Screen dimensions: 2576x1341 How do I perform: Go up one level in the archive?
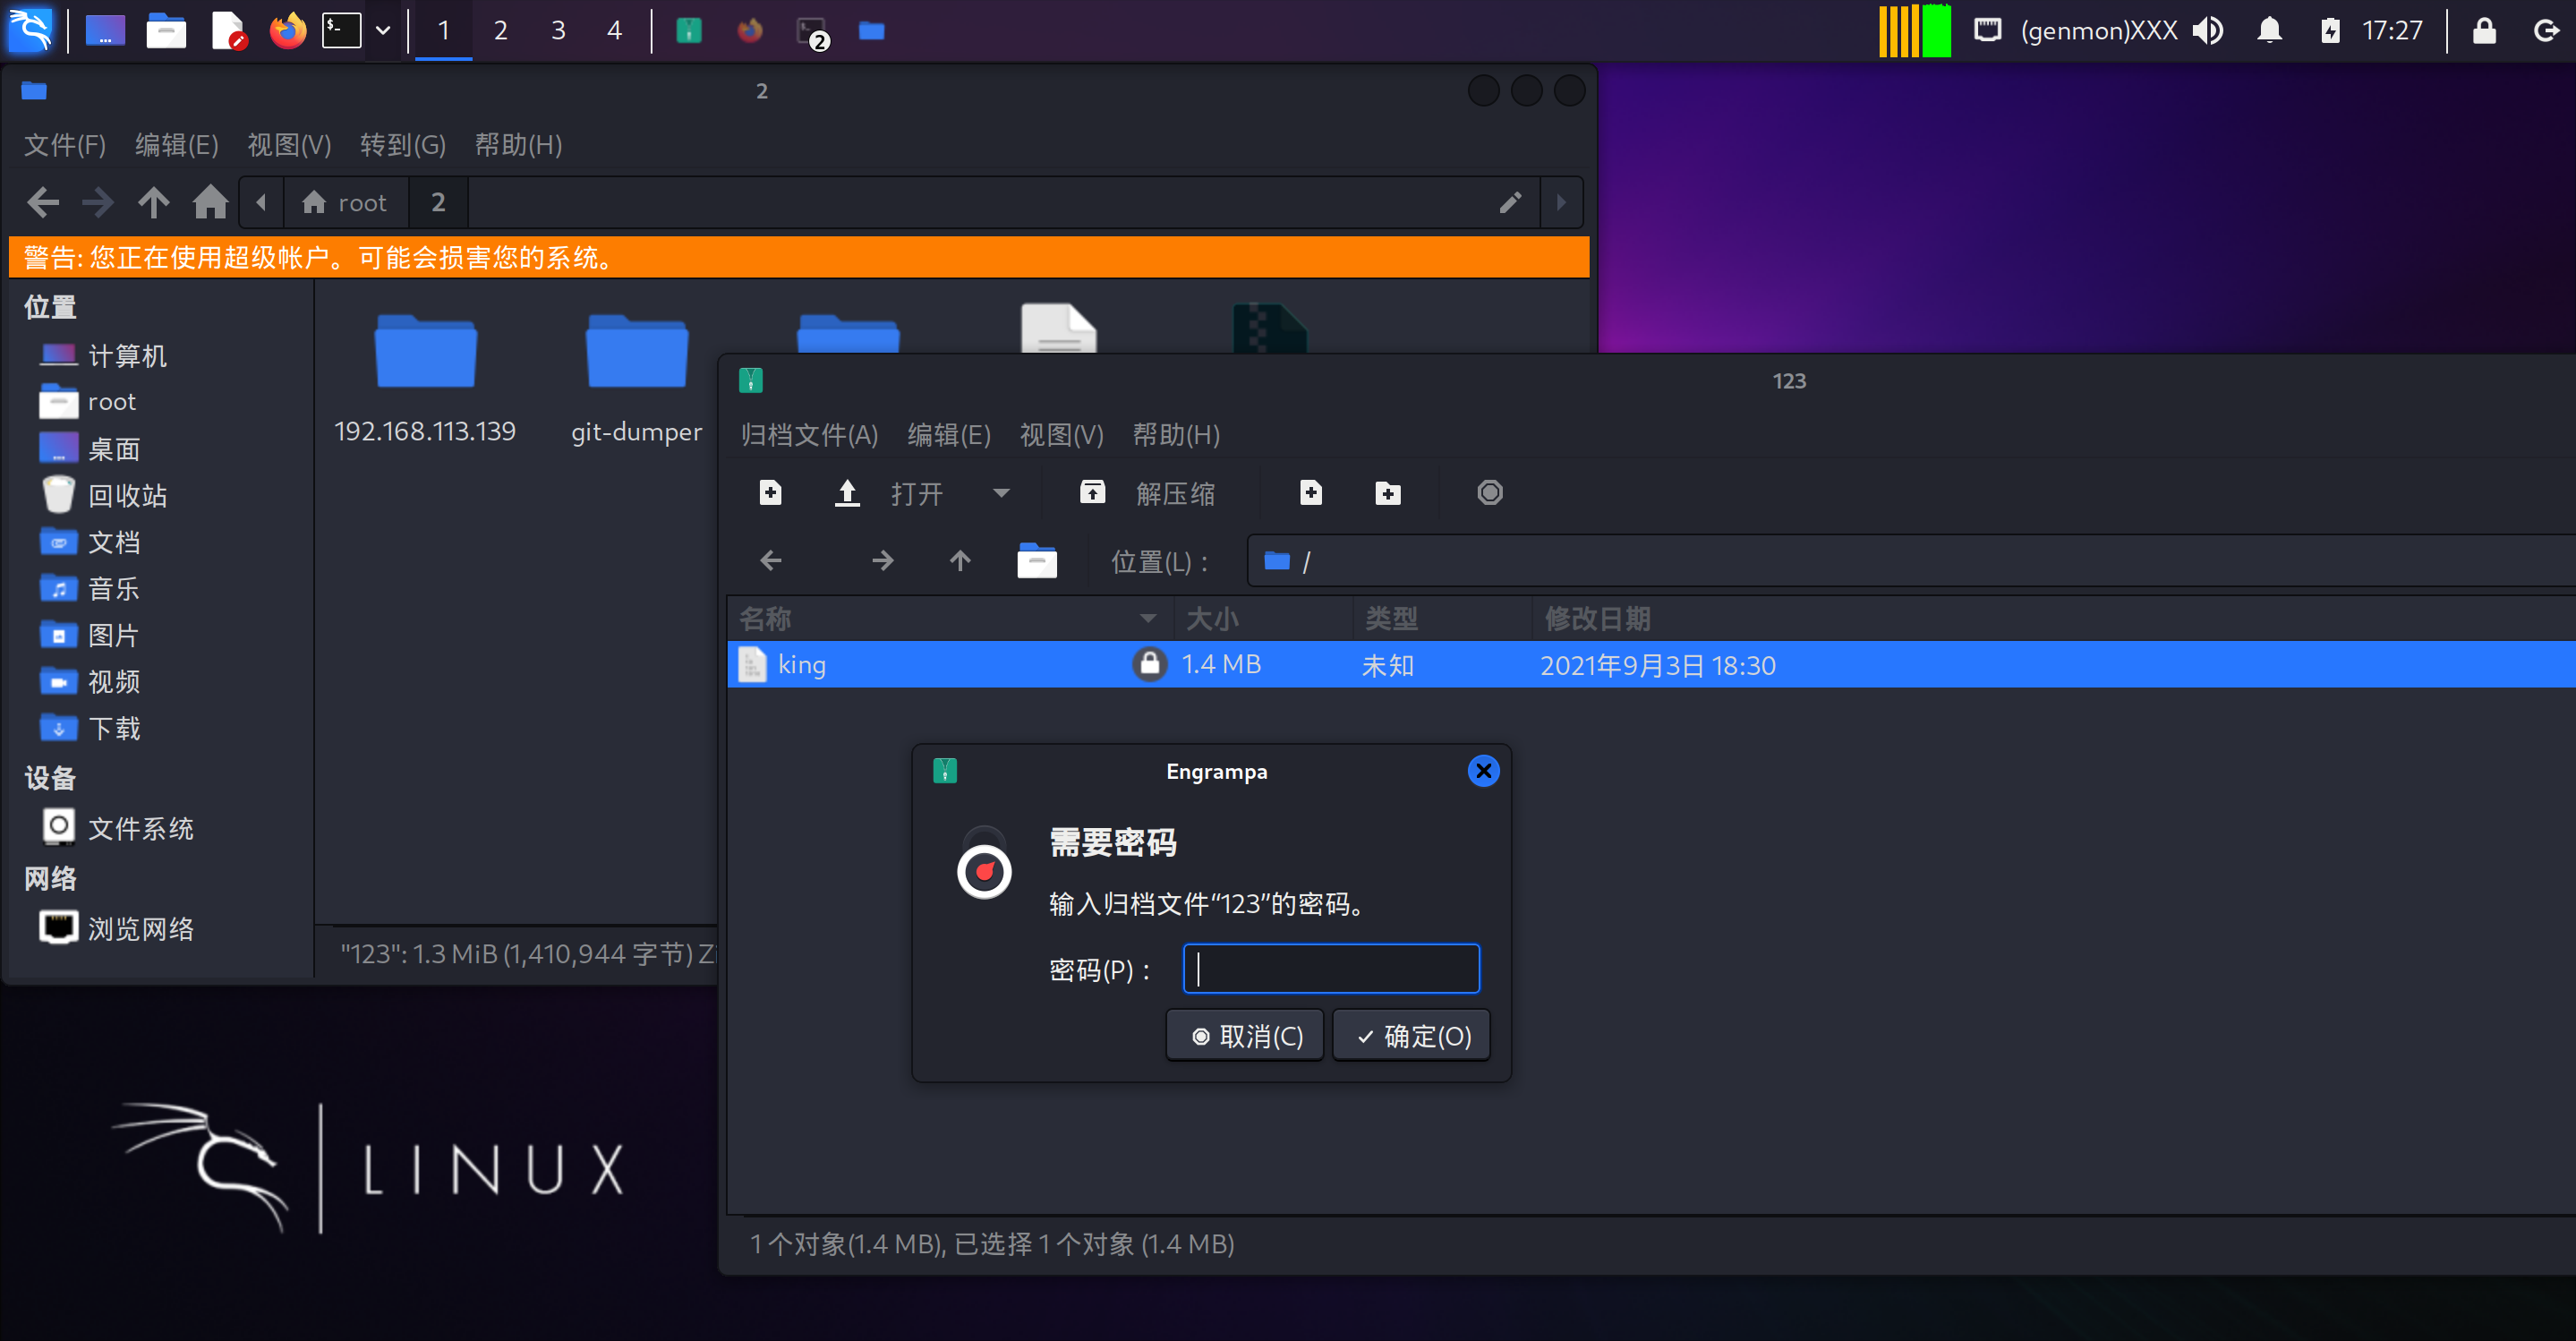(959, 561)
